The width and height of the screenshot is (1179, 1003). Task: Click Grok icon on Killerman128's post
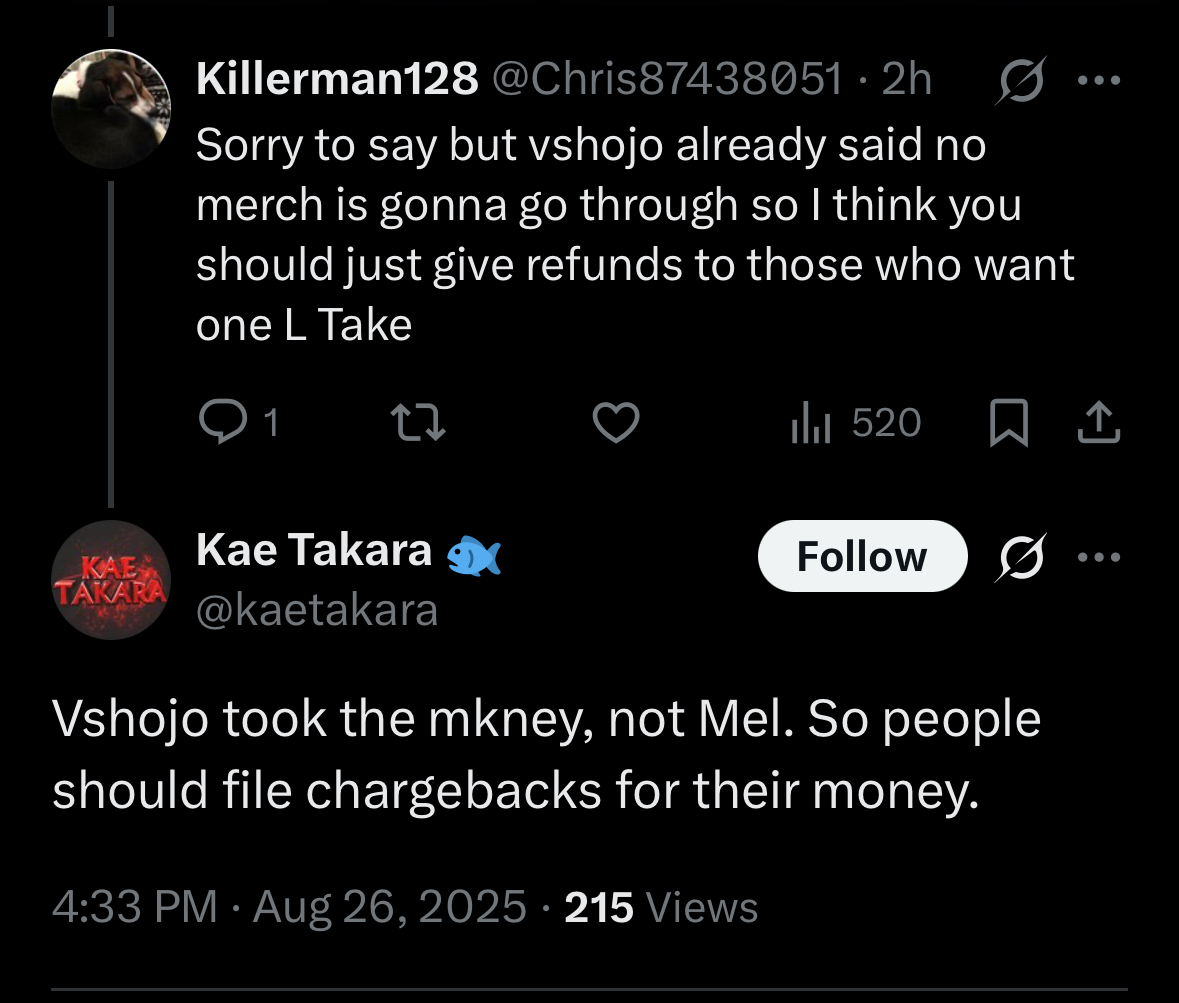1020,80
